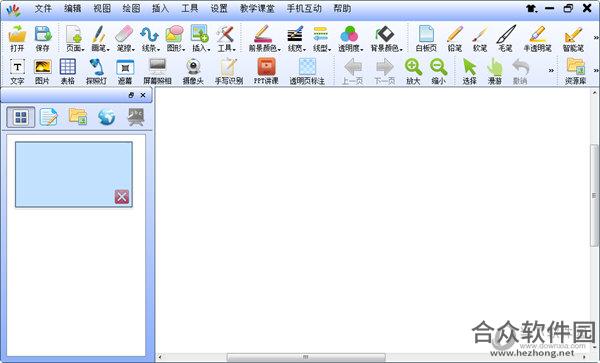Open the File (文件) menu

pyautogui.click(x=43, y=8)
